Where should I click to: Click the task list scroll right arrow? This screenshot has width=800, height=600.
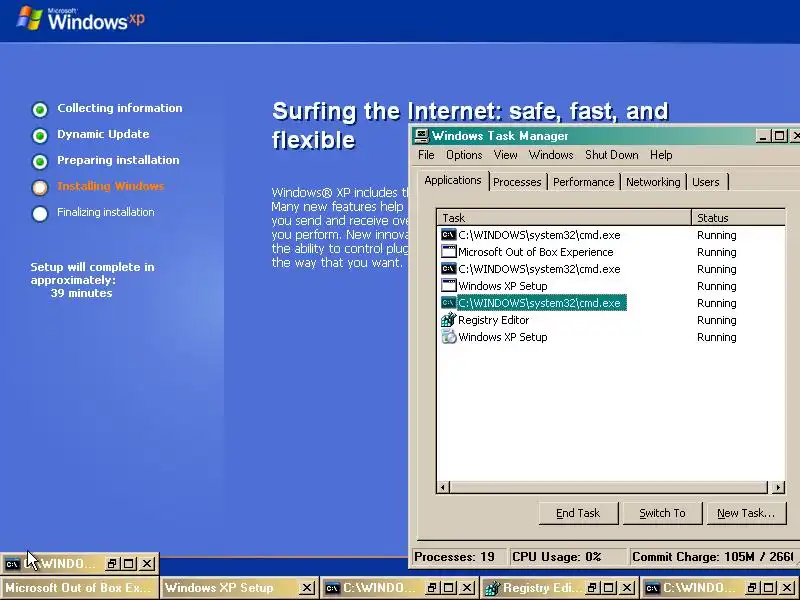(778, 487)
